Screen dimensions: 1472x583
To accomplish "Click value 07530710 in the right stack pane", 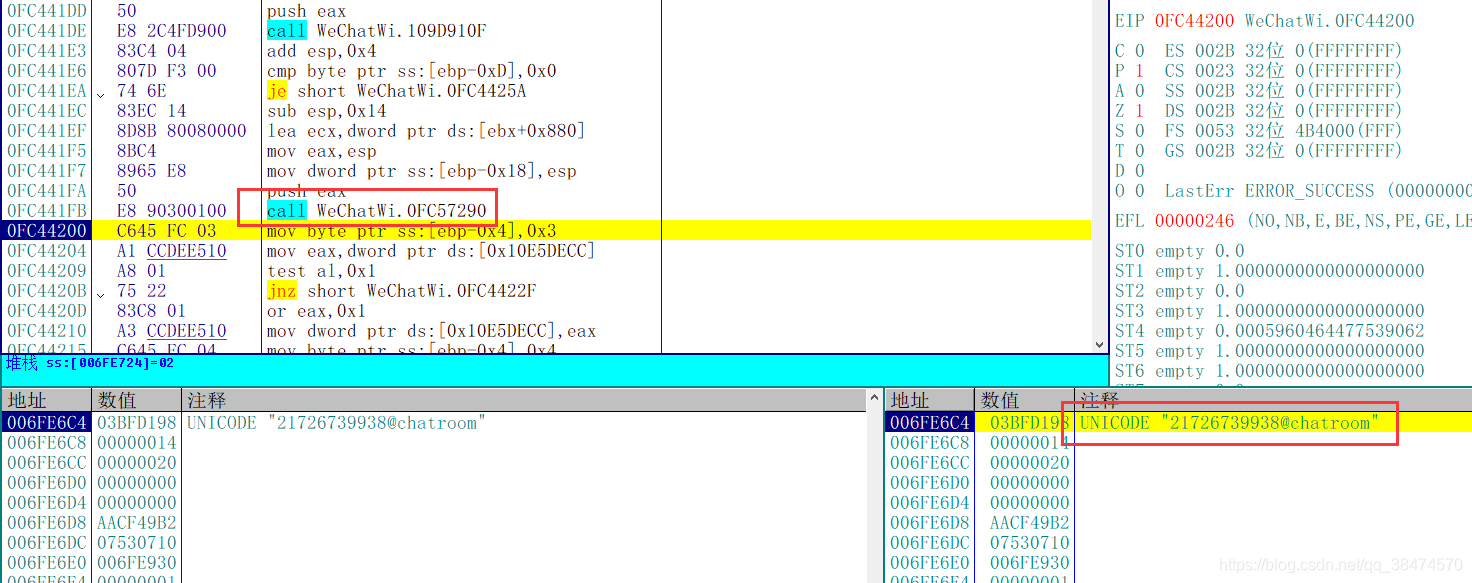I will pos(1030,543).
